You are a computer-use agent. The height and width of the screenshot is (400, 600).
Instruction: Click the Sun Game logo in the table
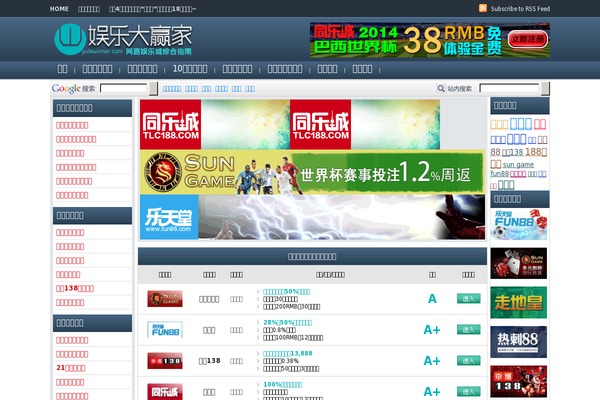[x=165, y=299]
